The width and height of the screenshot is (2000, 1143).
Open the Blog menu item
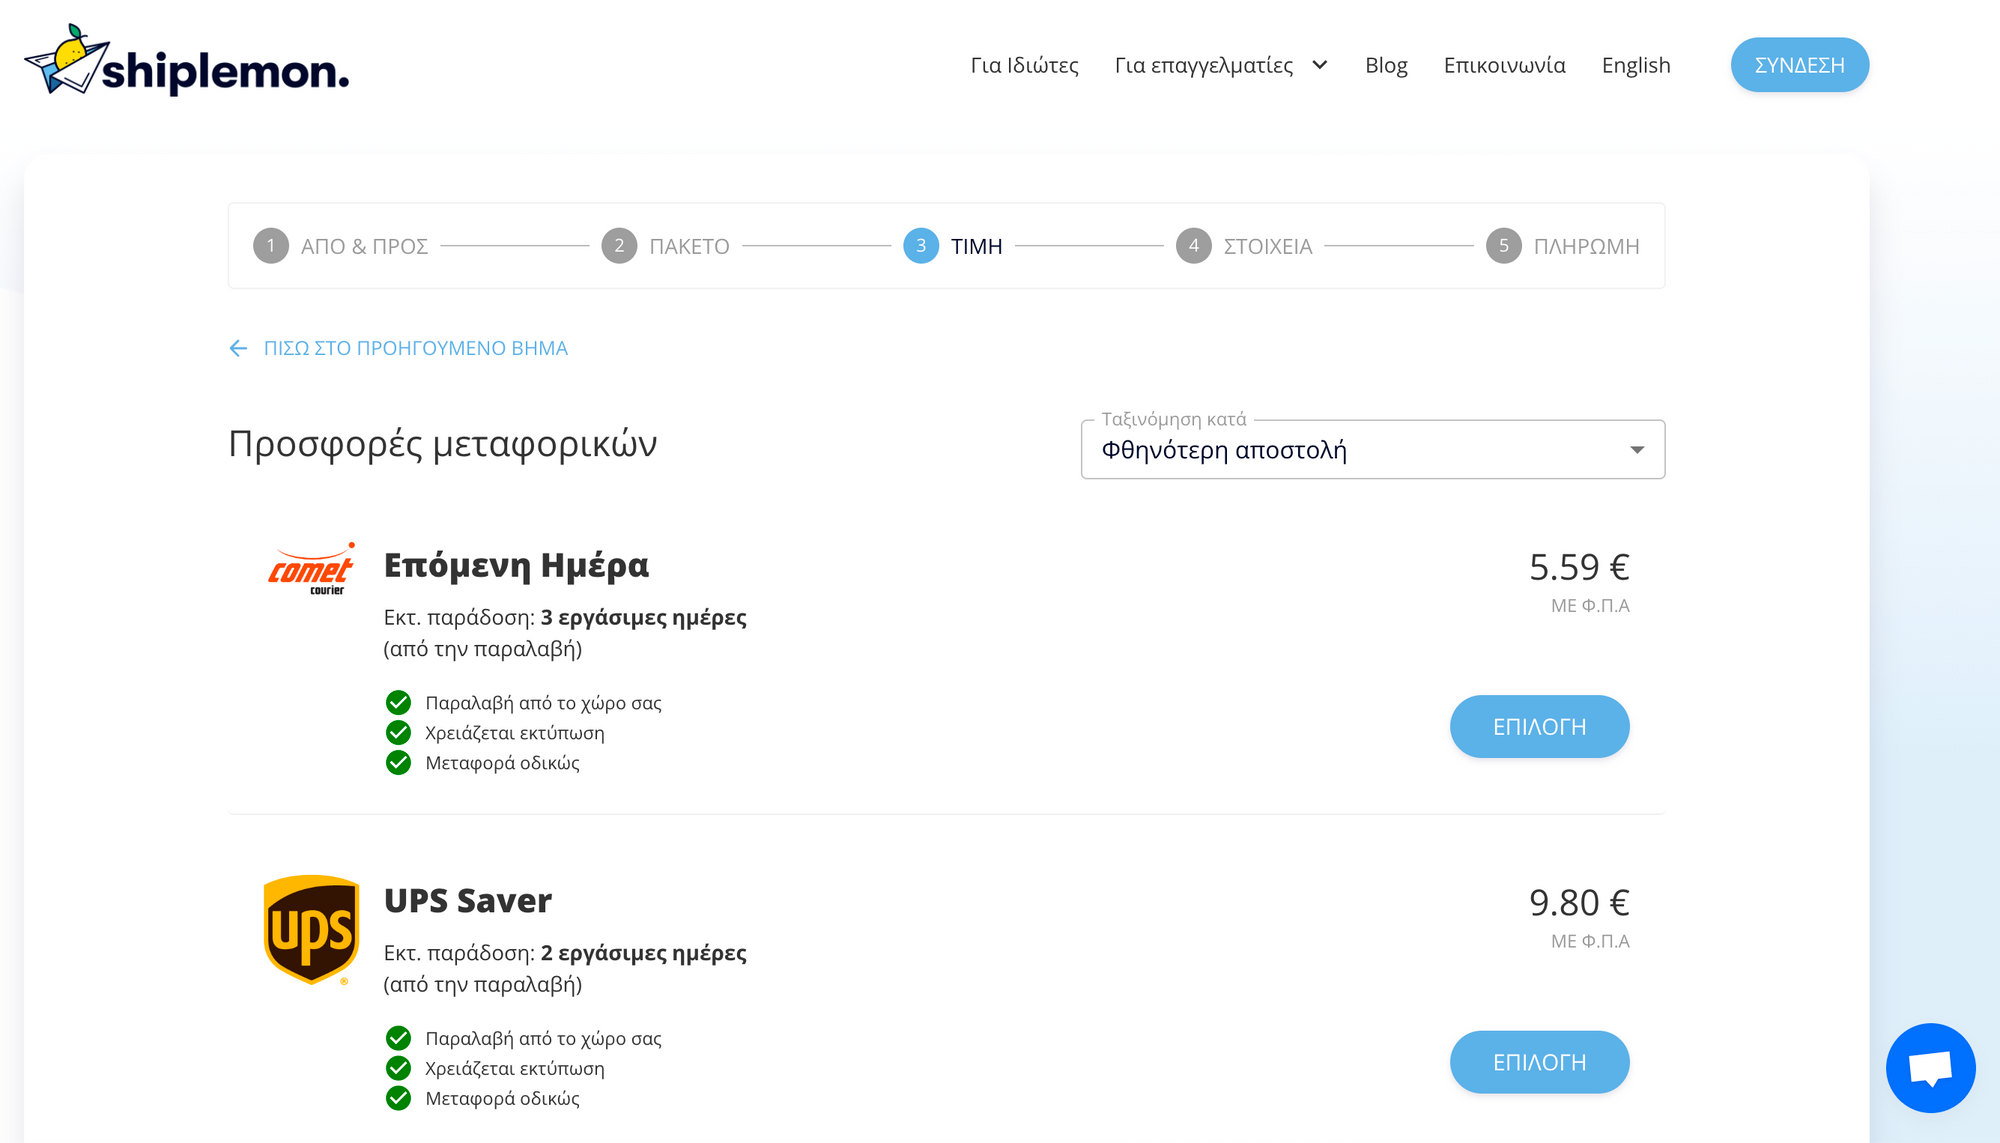pyautogui.click(x=1386, y=65)
